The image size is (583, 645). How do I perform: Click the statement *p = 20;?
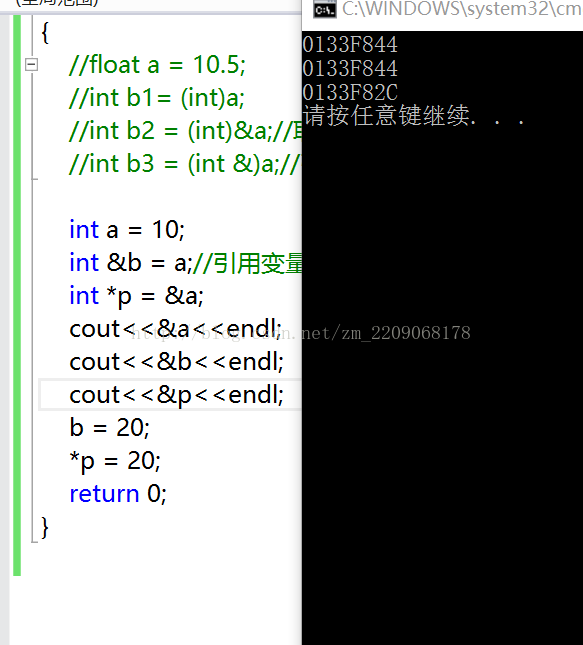tap(115, 461)
